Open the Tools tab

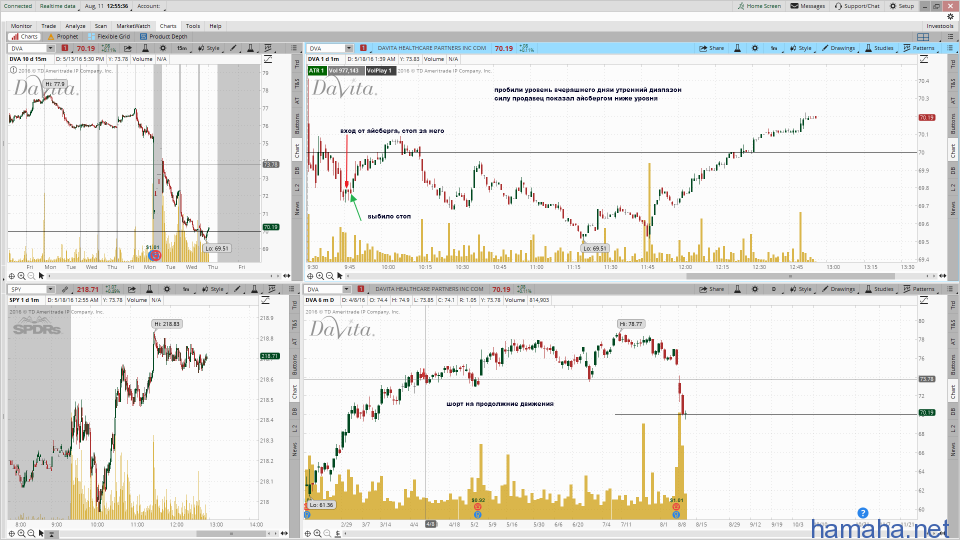point(193,26)
